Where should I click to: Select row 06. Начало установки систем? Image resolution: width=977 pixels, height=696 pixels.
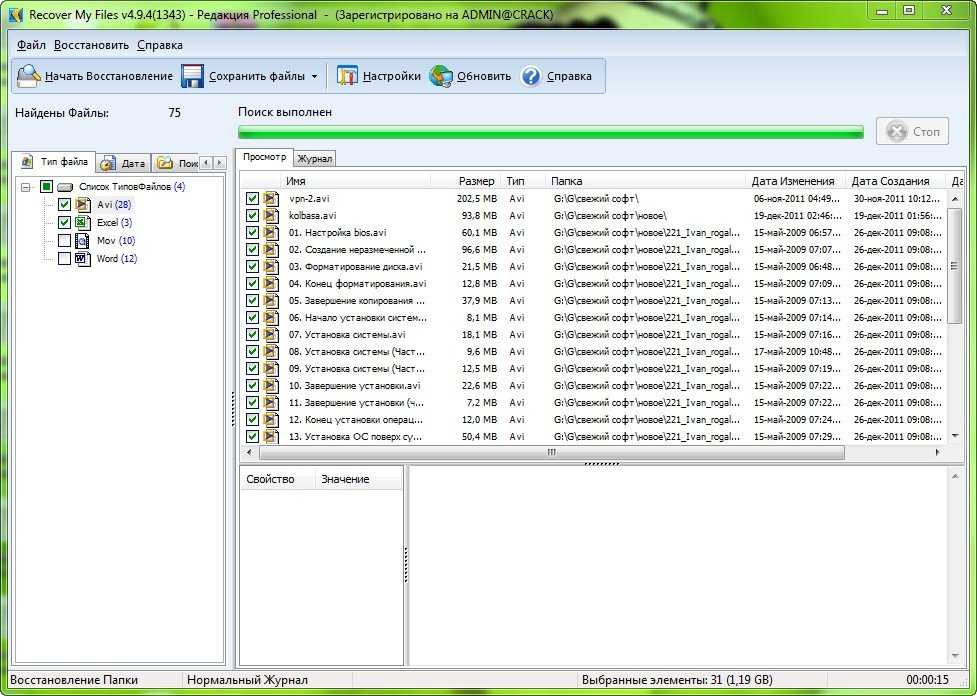[593, 318]
